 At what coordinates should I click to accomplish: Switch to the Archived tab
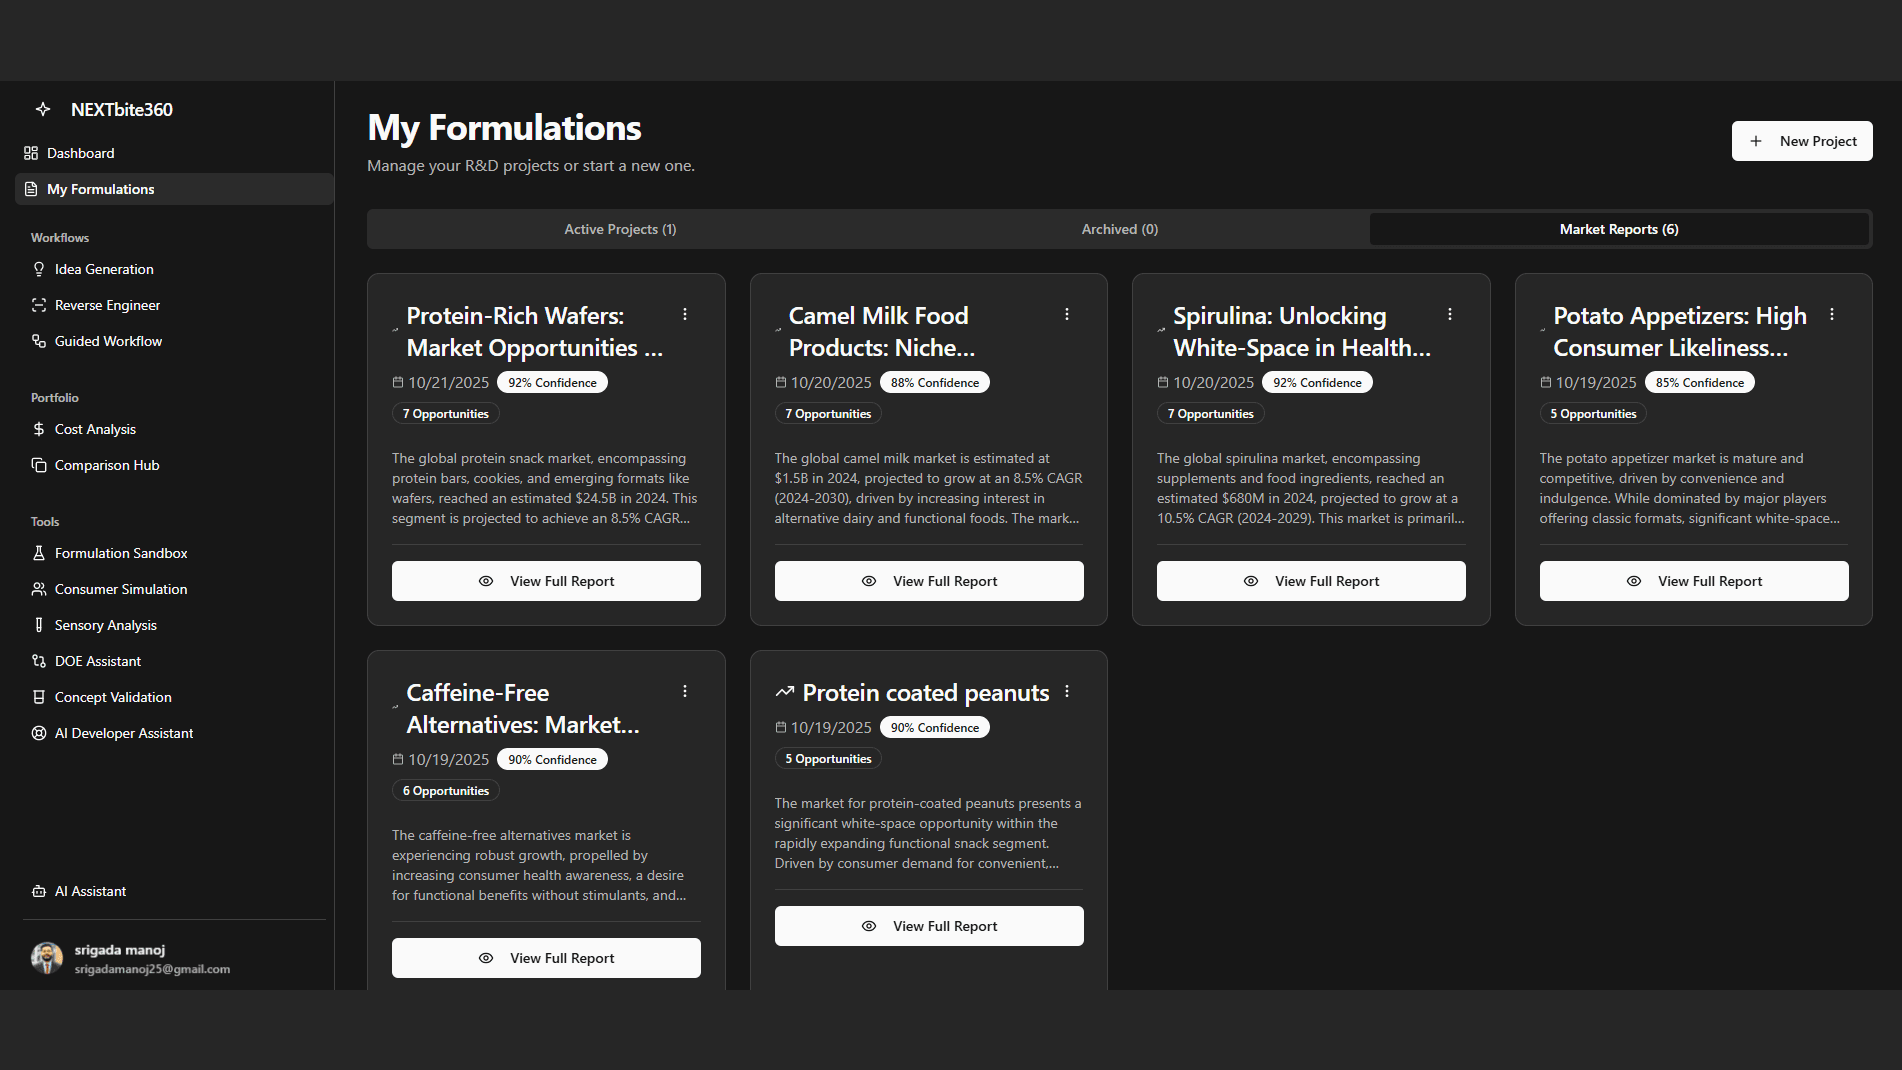[x=1119, y=229]
